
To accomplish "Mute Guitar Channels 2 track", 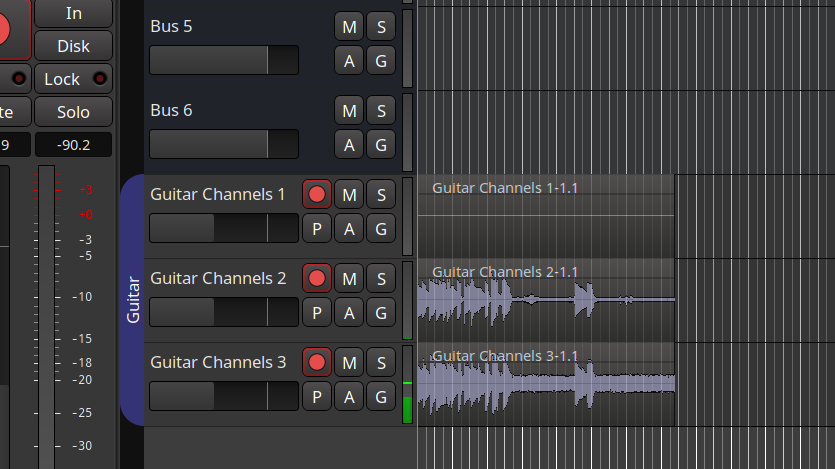I will [x=349, y=278].
